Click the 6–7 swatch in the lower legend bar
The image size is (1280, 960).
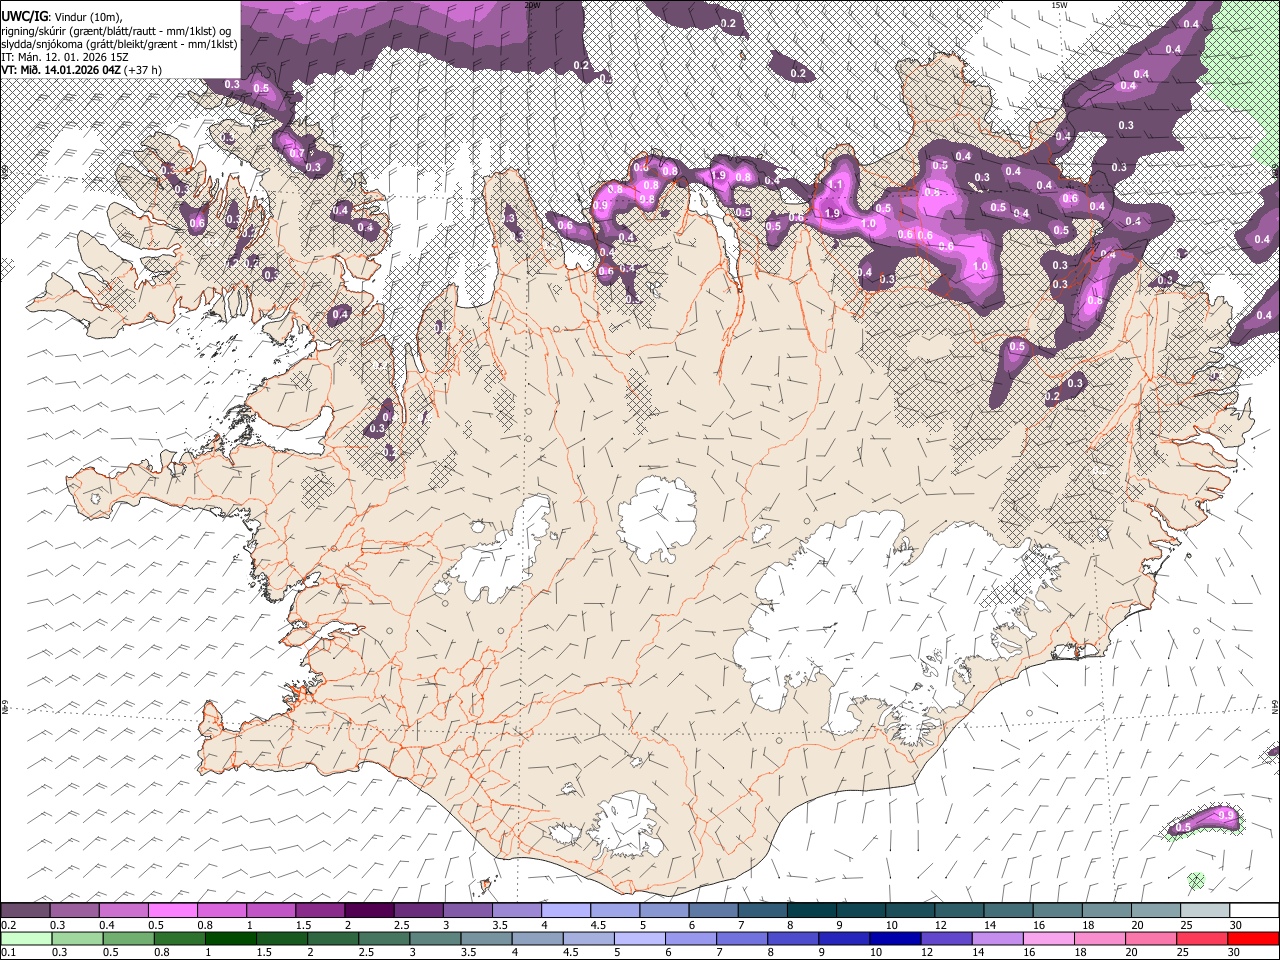pos(690,938)
